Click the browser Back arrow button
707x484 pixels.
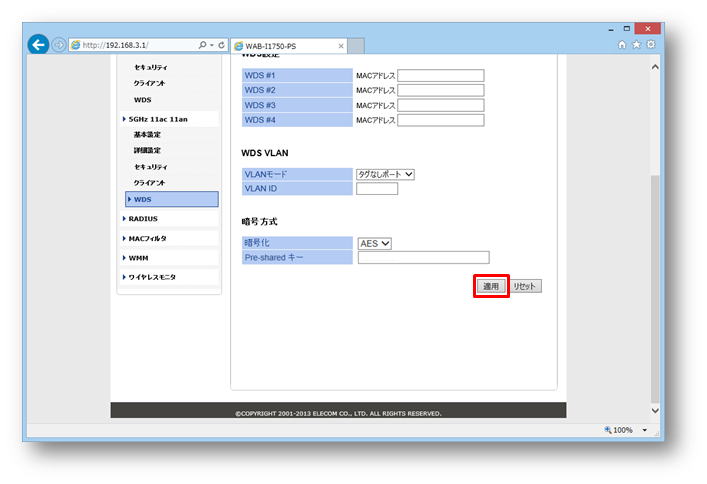38,45
